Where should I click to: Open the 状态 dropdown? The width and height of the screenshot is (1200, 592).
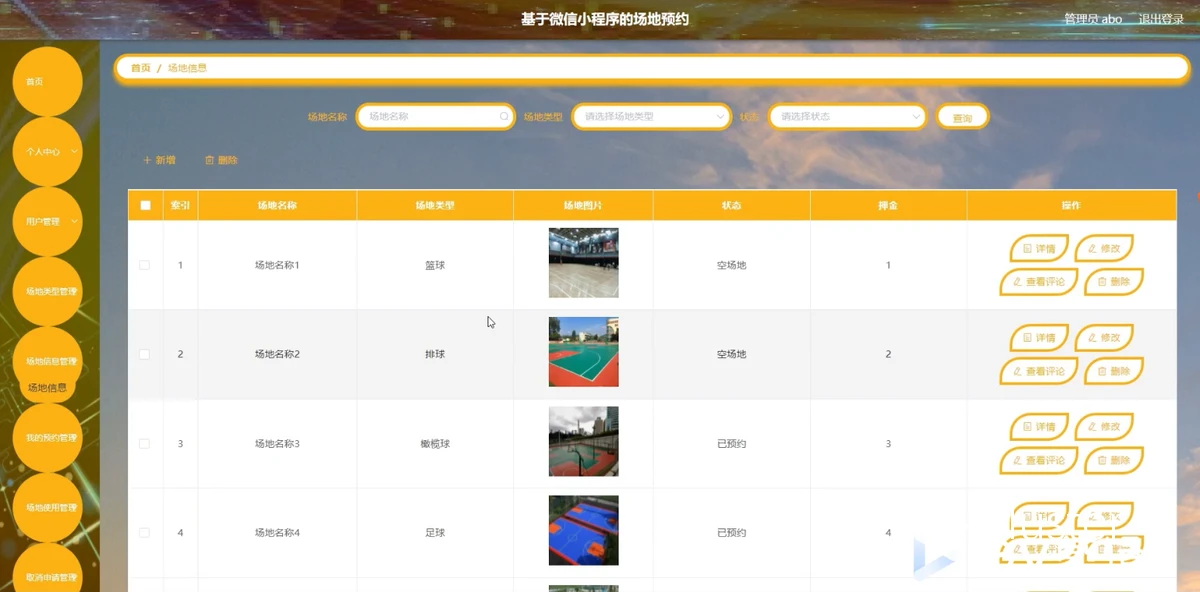tap(847, 116)
